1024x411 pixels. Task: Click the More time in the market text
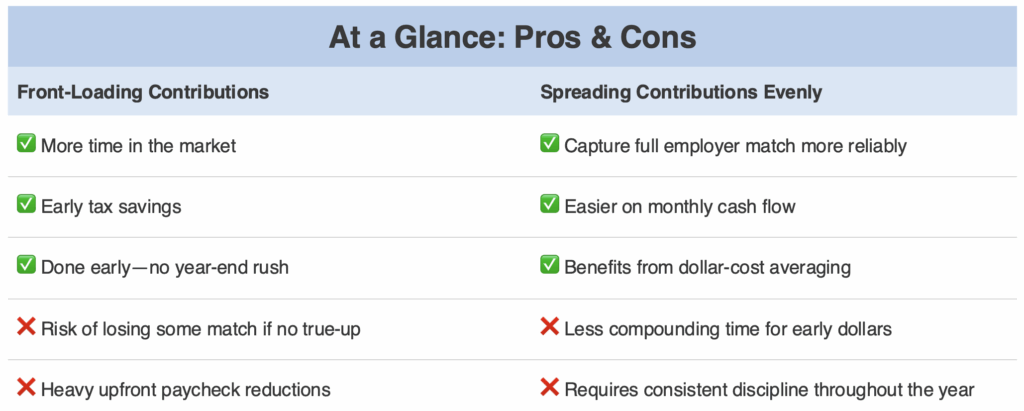tap(138, 146)
